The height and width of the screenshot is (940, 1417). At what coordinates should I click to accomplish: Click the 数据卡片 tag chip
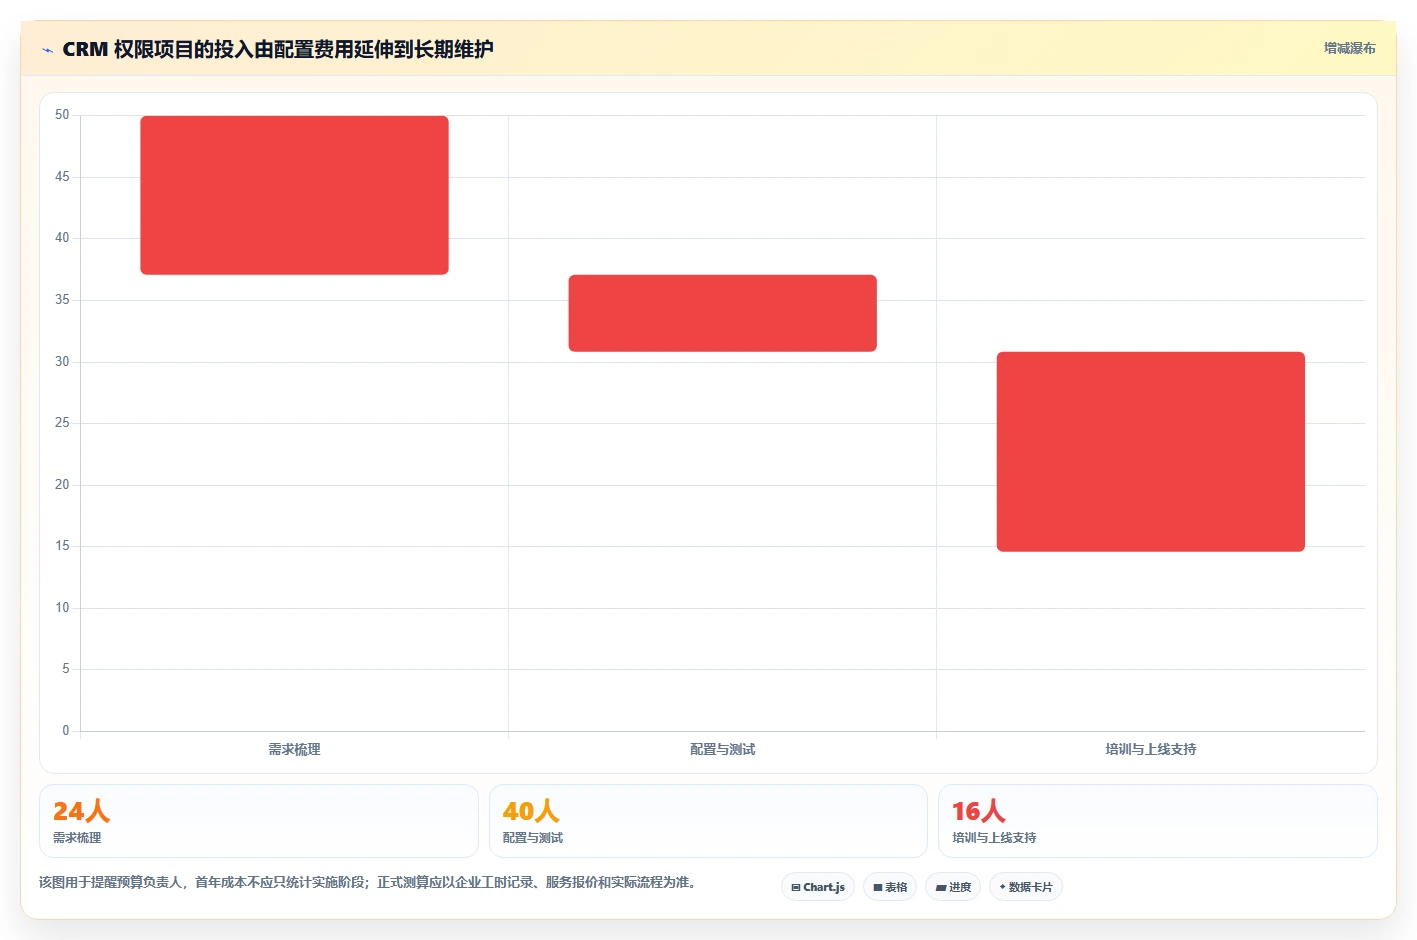pos(1026,887)
